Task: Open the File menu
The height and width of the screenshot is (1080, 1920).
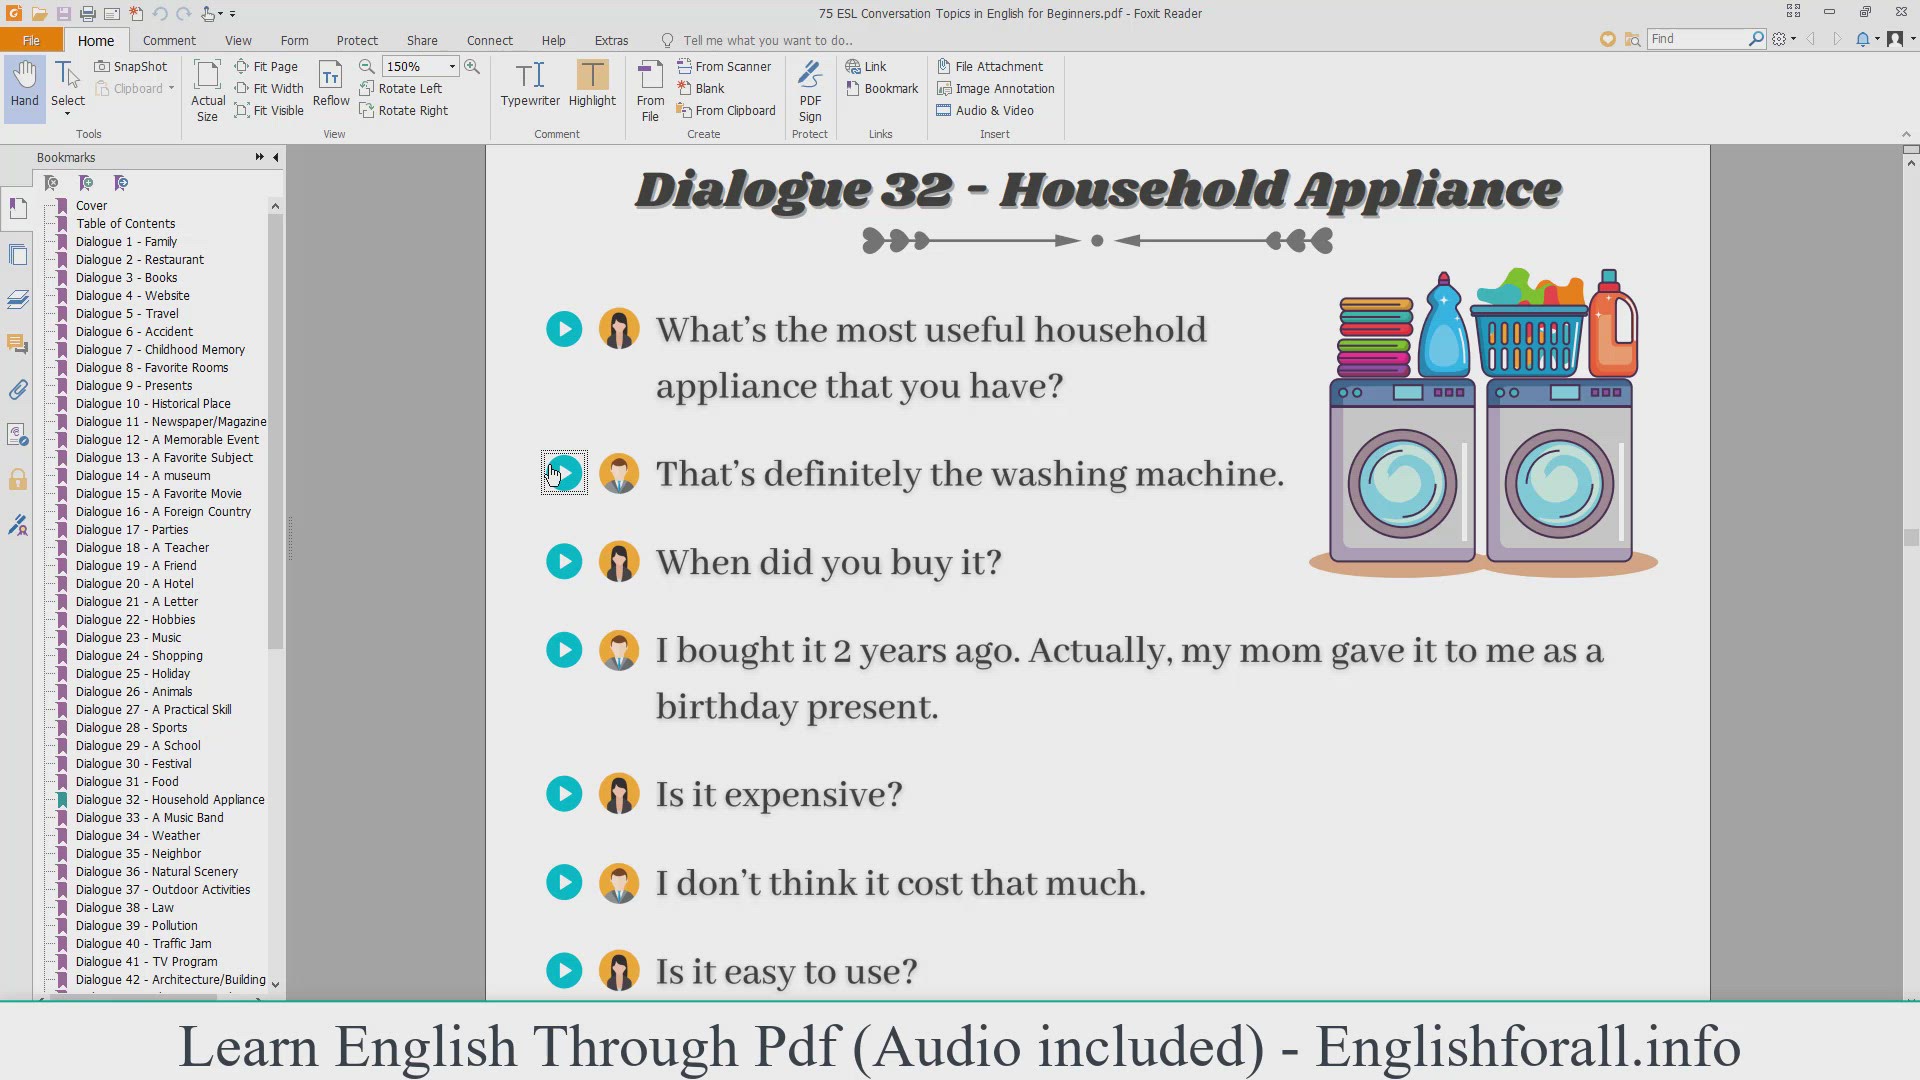Action: pyautogui.click(x=31, y=40)
